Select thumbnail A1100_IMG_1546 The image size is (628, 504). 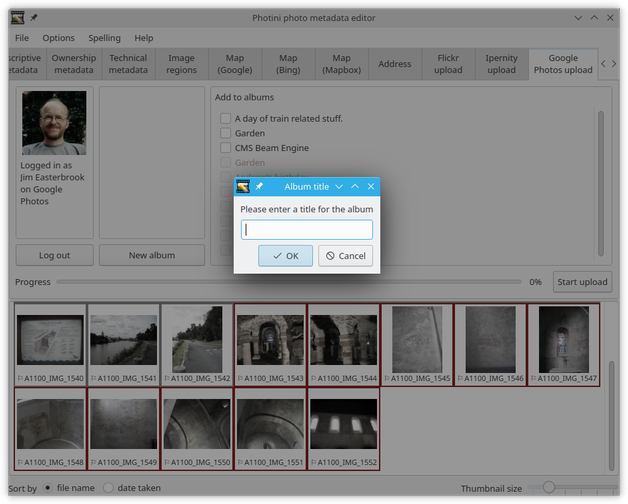pos(490,345)
